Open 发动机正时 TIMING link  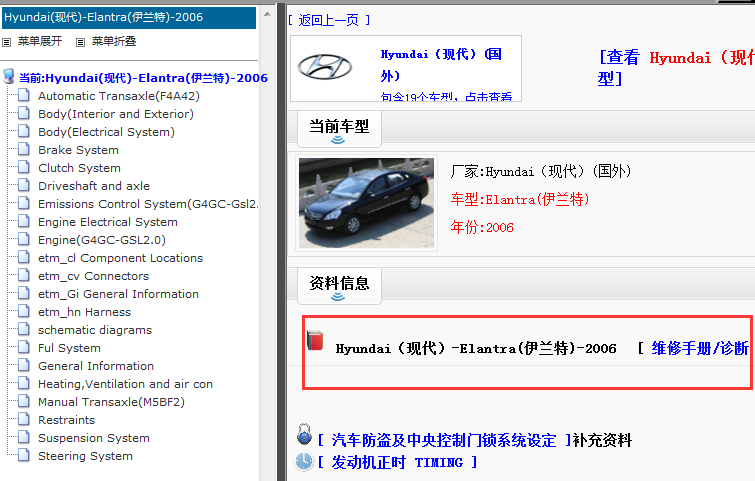(396, 462)
